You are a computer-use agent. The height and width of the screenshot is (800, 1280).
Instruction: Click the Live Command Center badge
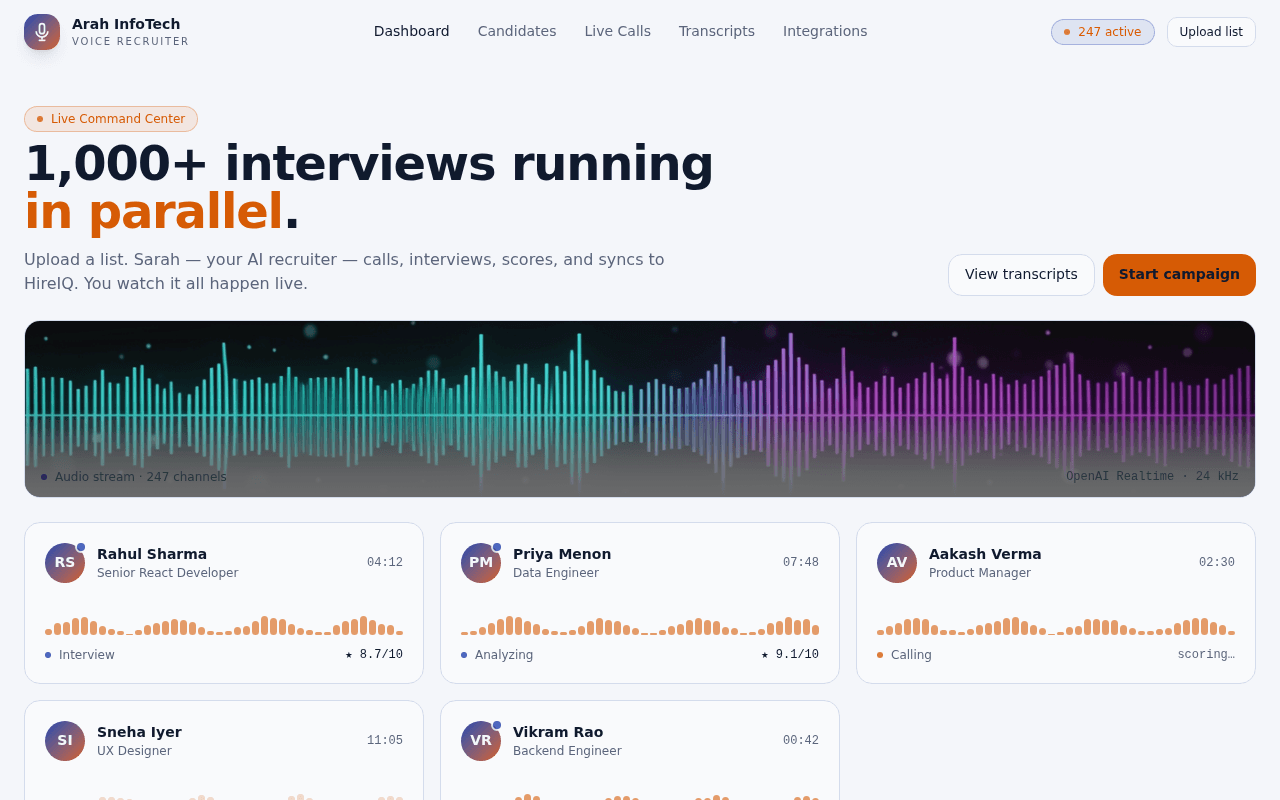111,119
